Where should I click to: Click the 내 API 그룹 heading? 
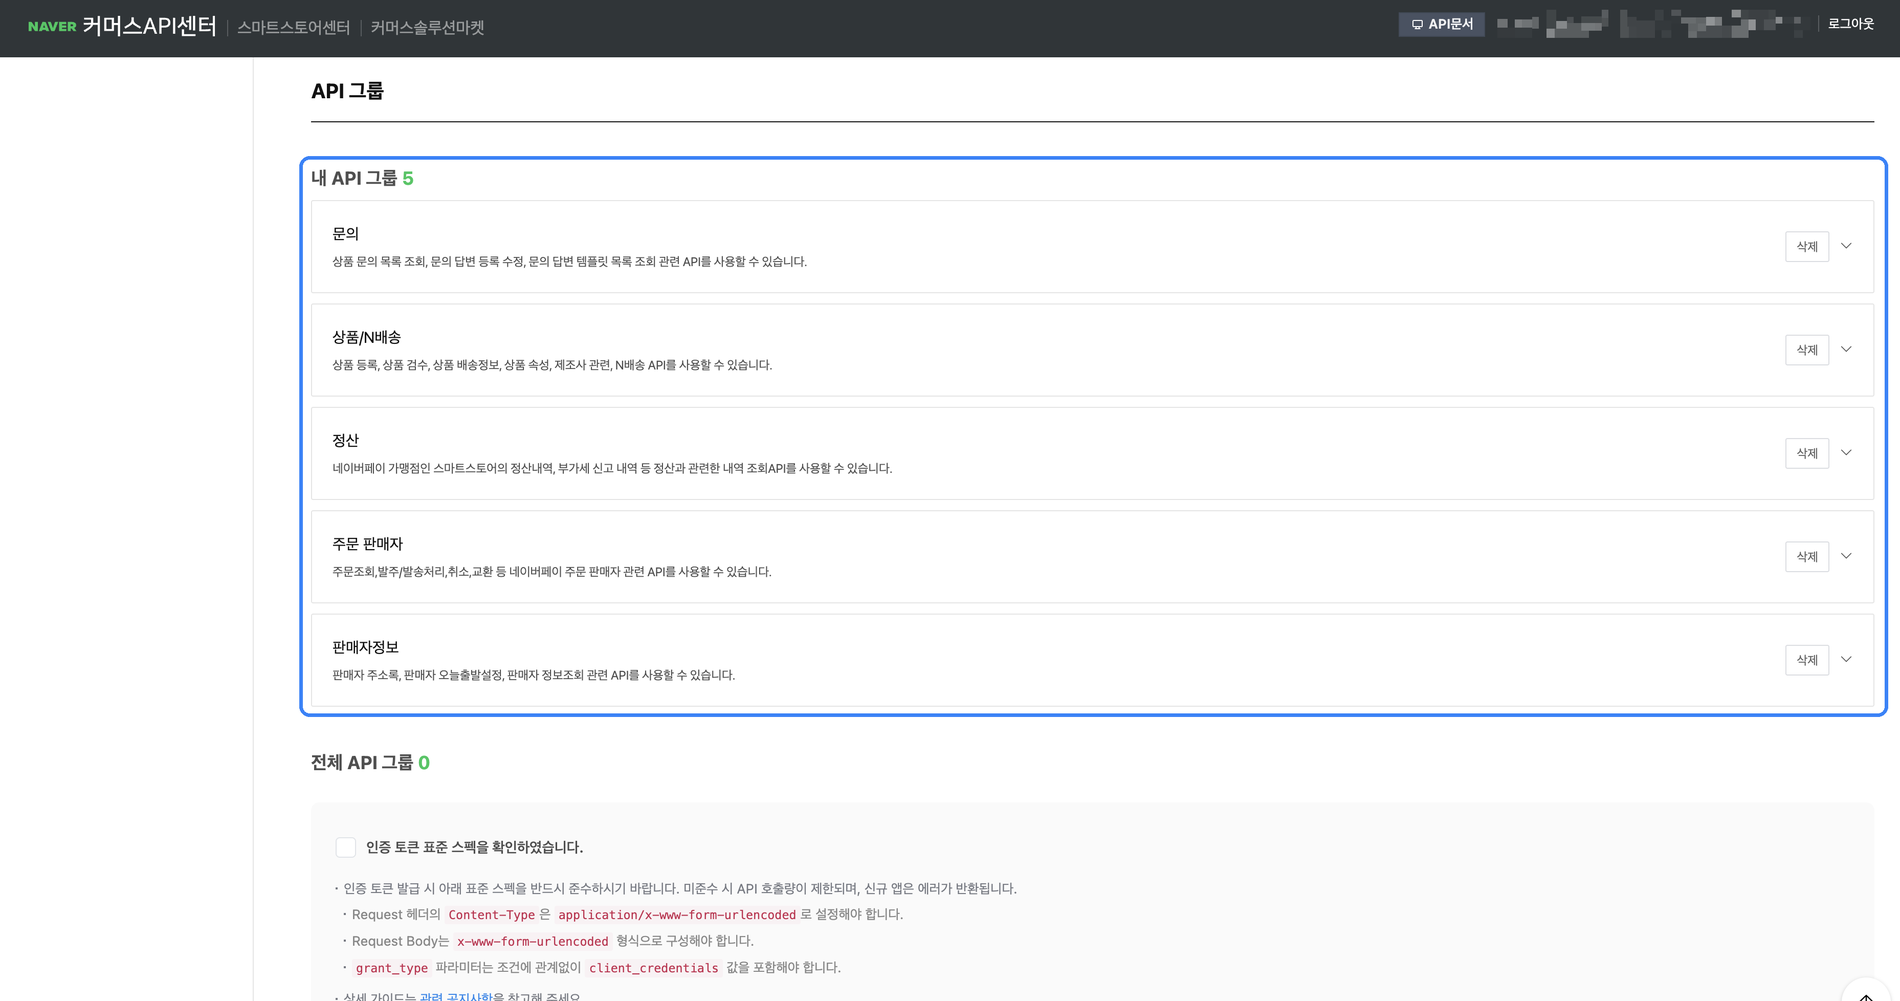[362, 178]
